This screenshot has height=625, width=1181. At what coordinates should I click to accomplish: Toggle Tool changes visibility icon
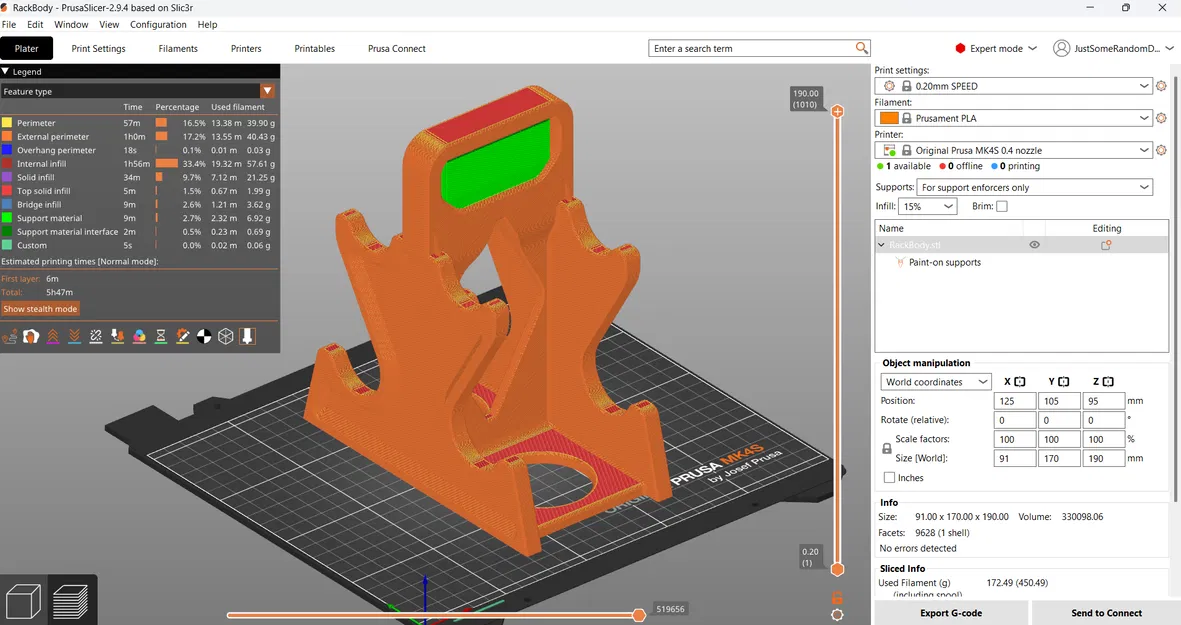click(x=117, y=337)
